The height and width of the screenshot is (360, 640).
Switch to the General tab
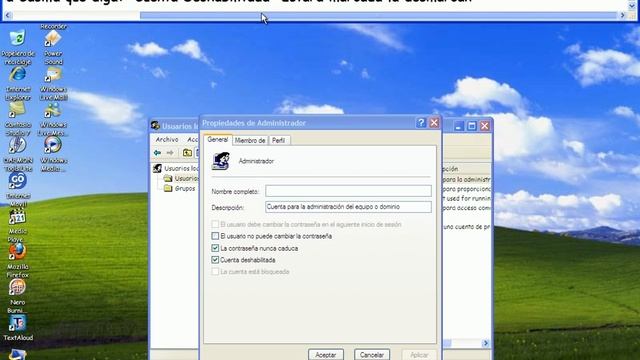[218, 140]
